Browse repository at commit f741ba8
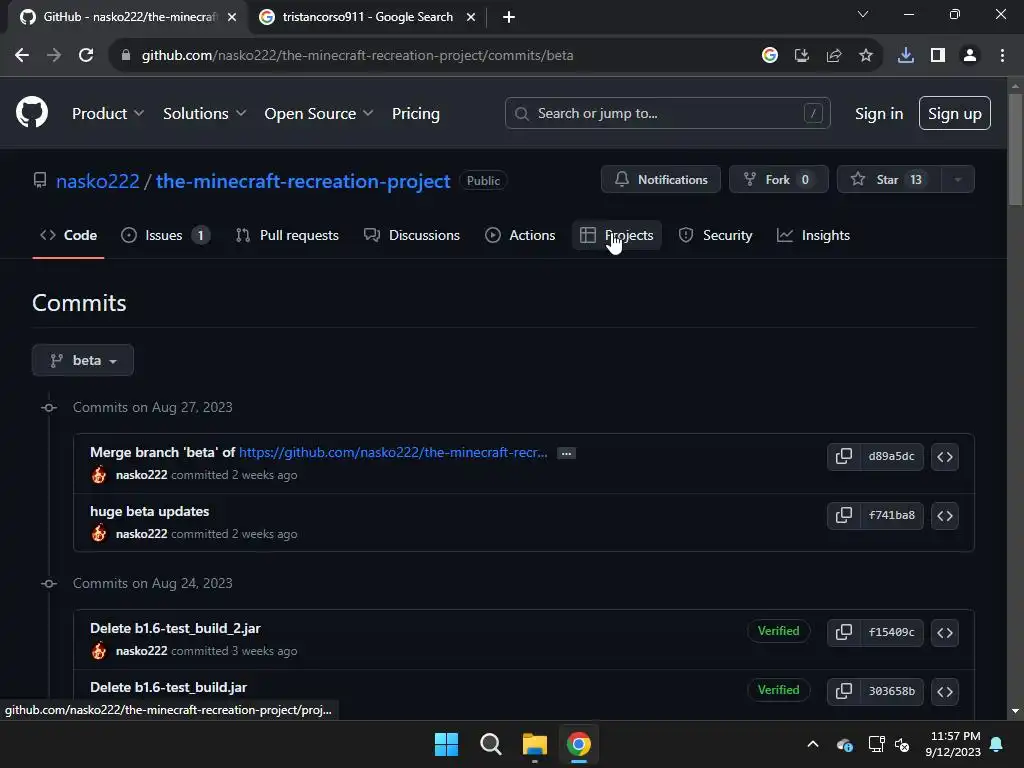1024x768 pixels. coord(944,515)
